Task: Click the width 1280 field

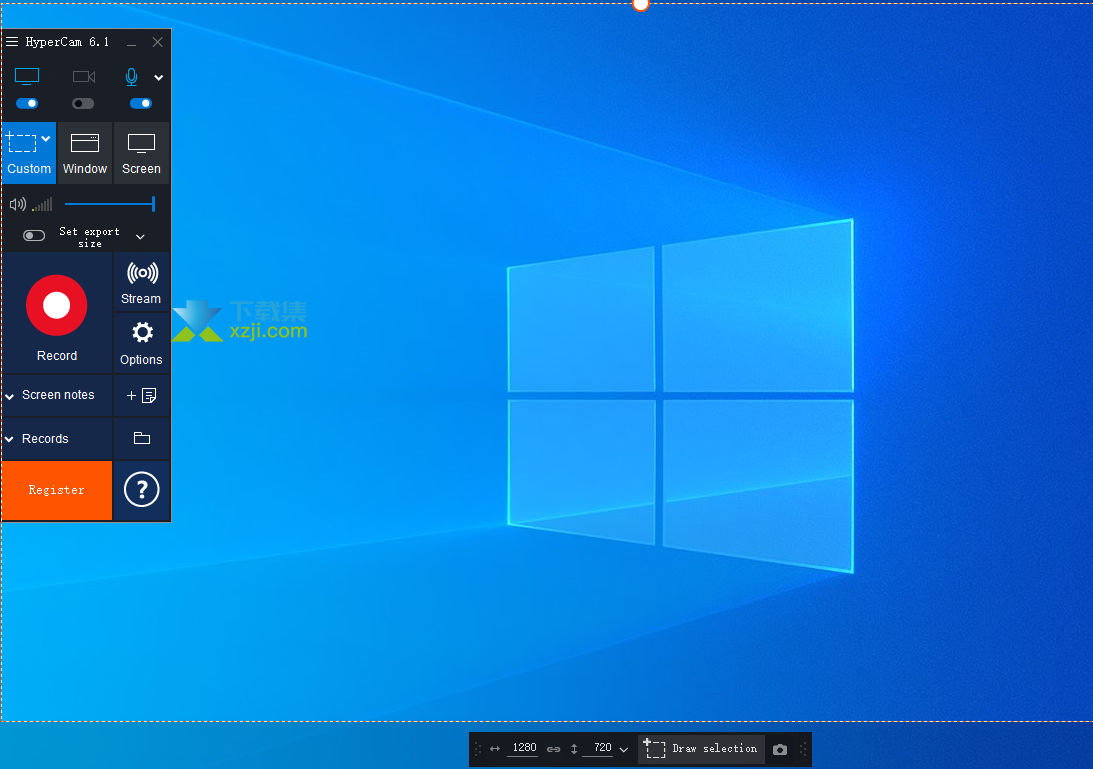Action: pyautogui.click(x=524, y=748)
